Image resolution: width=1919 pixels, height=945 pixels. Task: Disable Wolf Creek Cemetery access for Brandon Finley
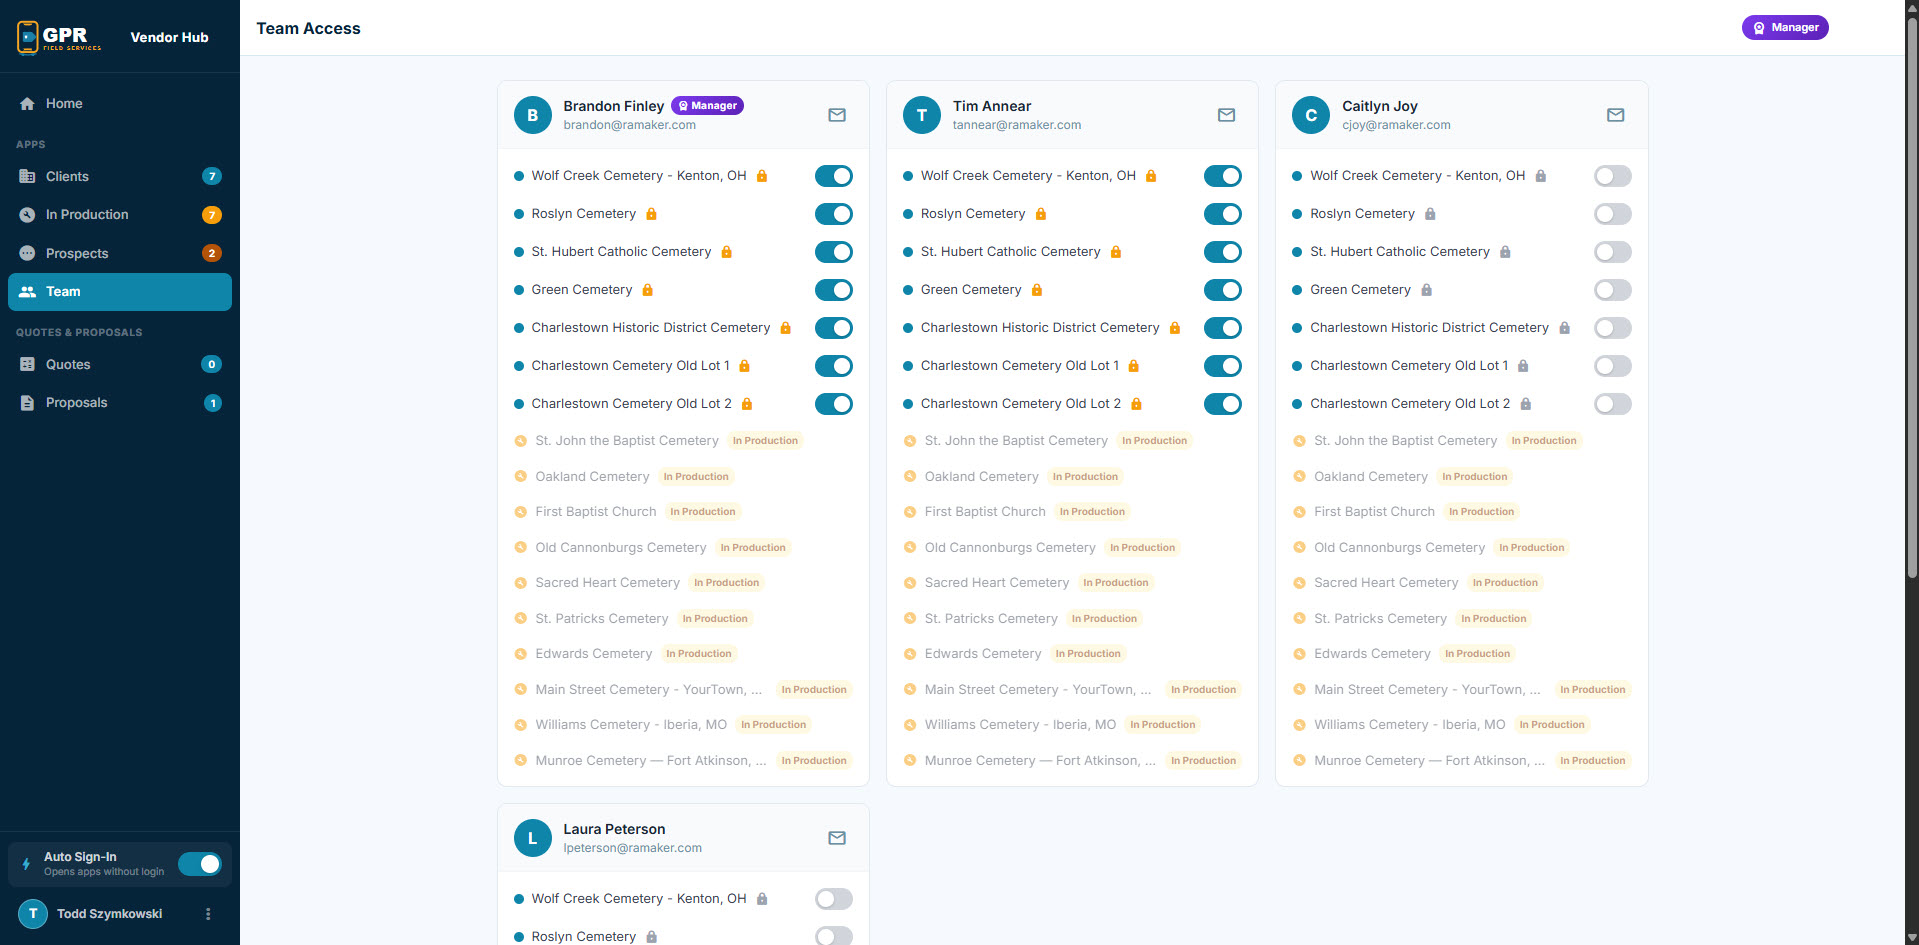(833, 176)
